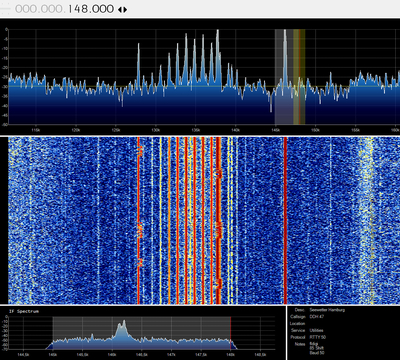Screen dimensions: 400x360
Task: Click the red tuning line in the spectrum
Action: pyautogui.click(x=299, y=77)
